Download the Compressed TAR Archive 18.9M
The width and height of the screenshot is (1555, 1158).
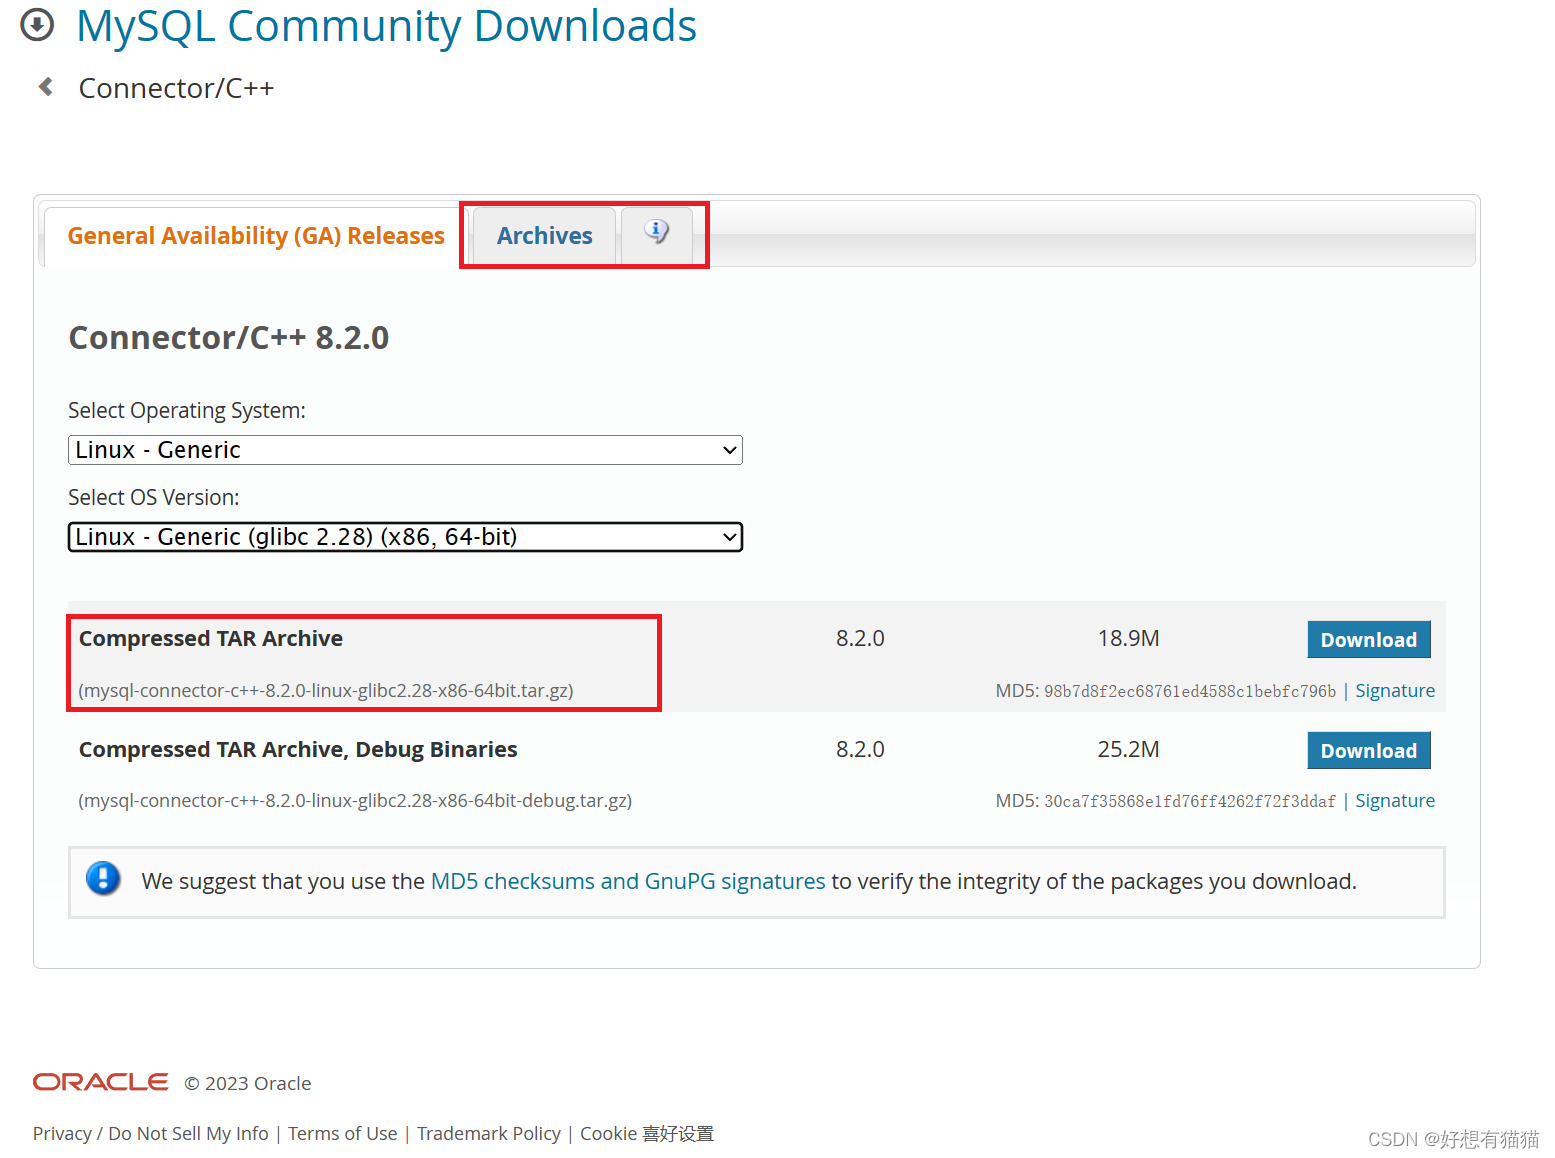pos(1368,640)
